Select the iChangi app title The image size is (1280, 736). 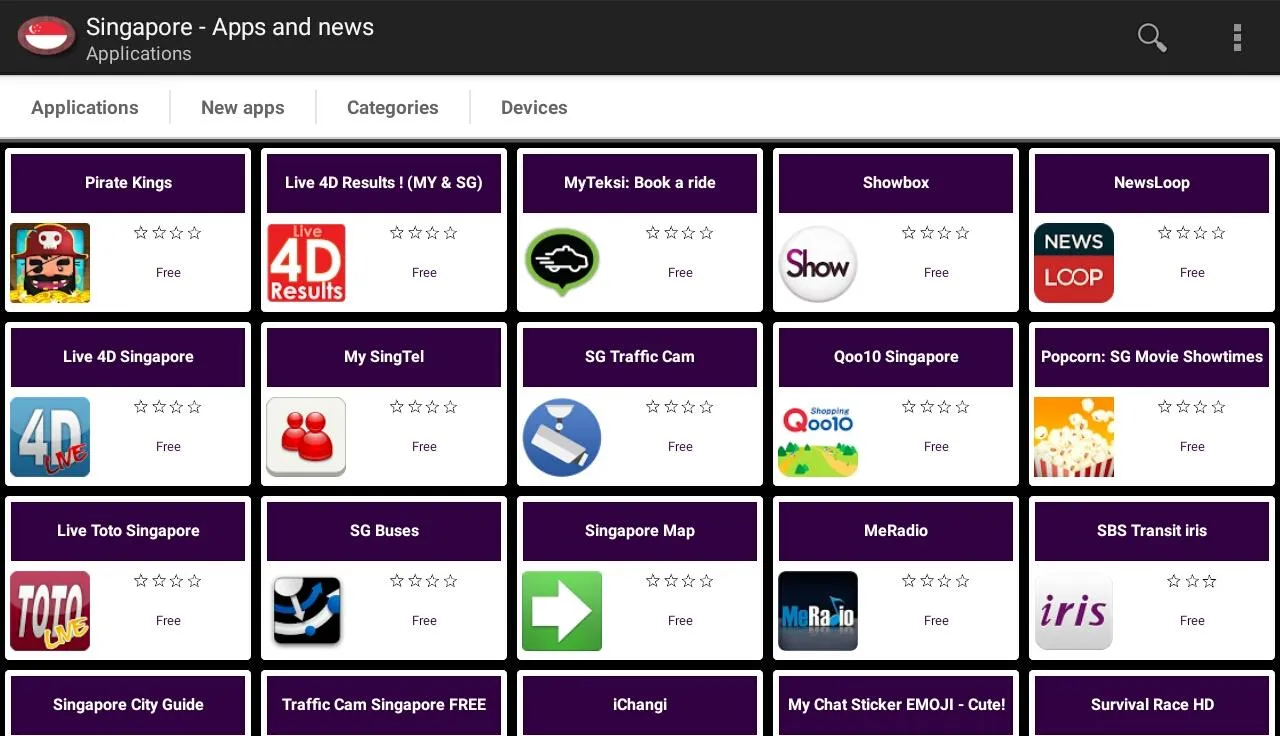640,704
